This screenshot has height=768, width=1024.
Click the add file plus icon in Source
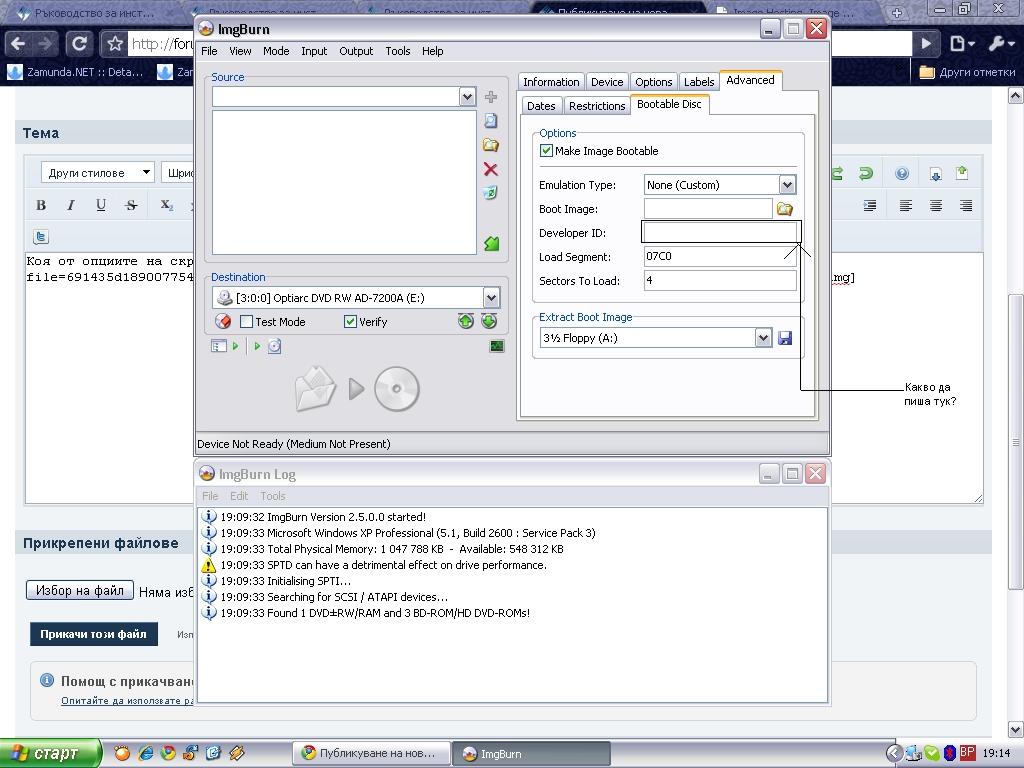tap(490, 97)
